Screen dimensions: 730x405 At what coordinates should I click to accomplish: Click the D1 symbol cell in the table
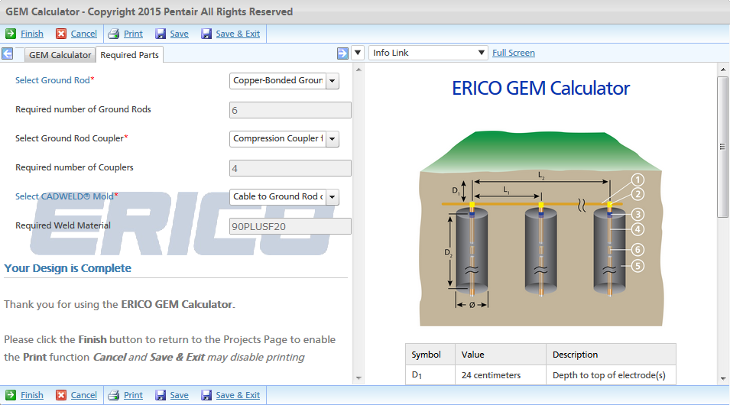click(x=430, y=375)
